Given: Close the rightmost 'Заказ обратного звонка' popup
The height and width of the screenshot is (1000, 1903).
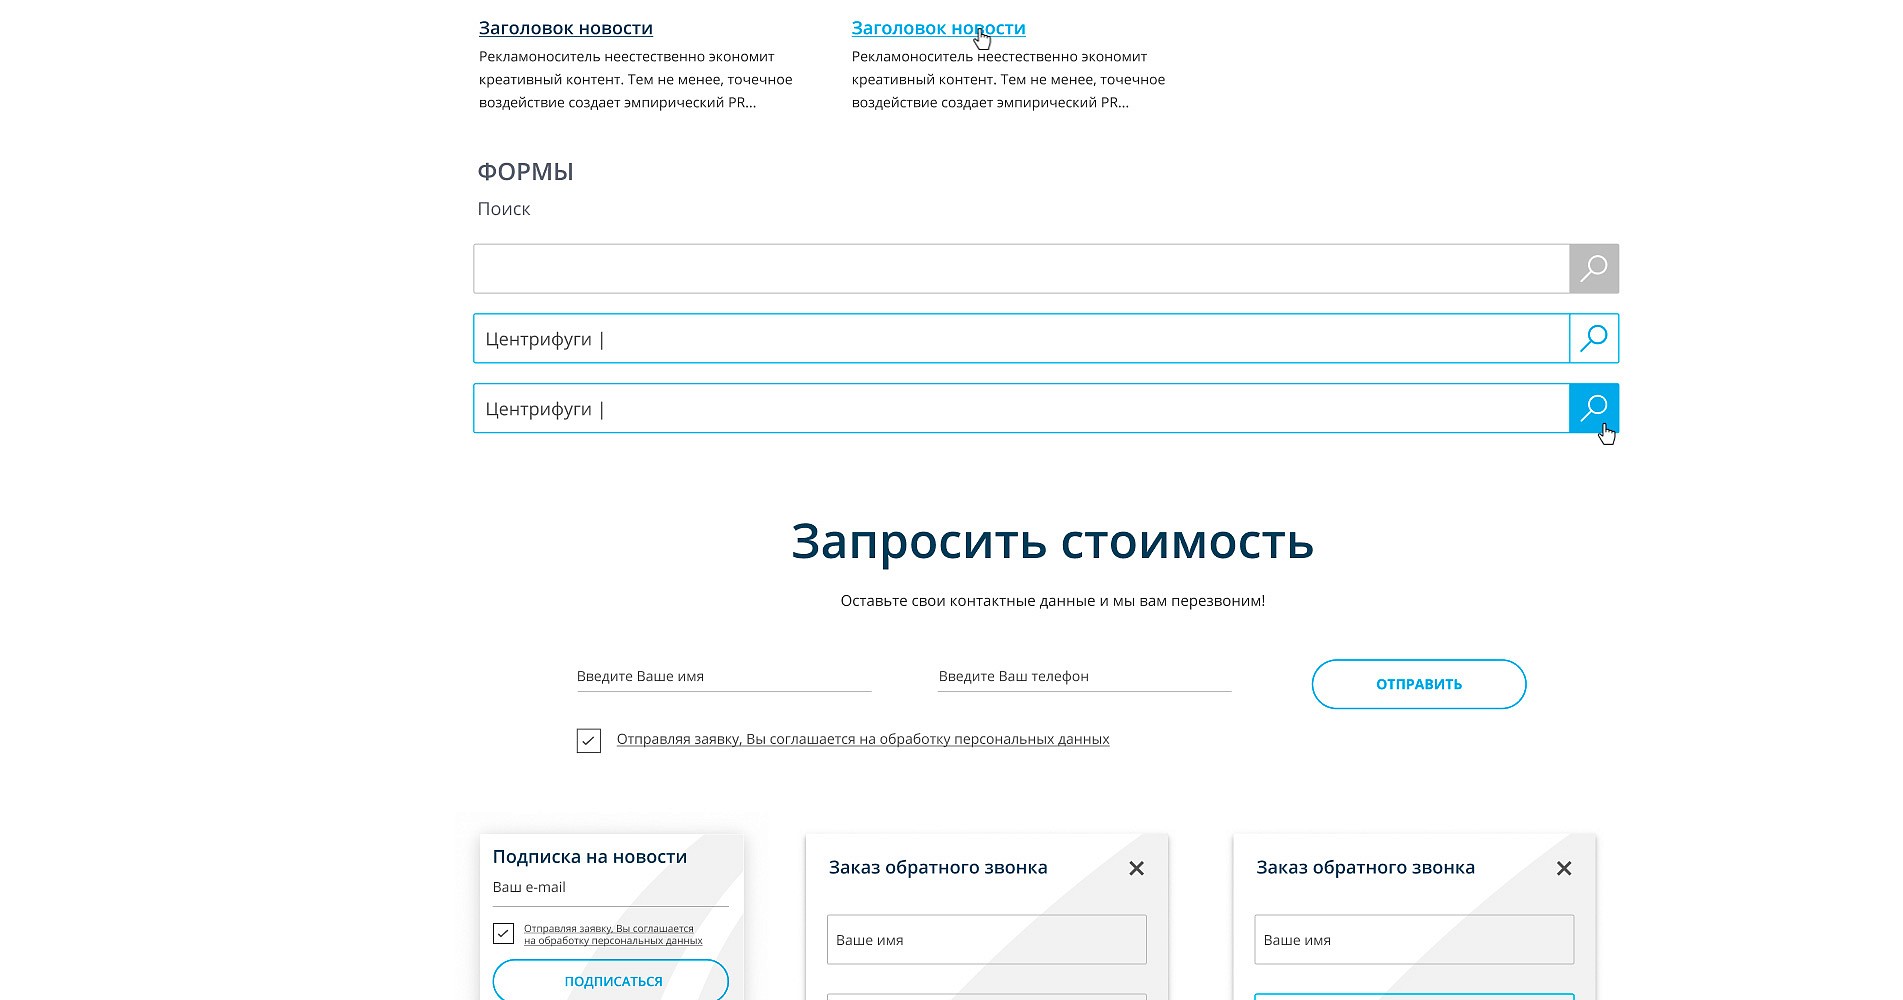Looking at the screenshot, I should (x=1564, y=868).
